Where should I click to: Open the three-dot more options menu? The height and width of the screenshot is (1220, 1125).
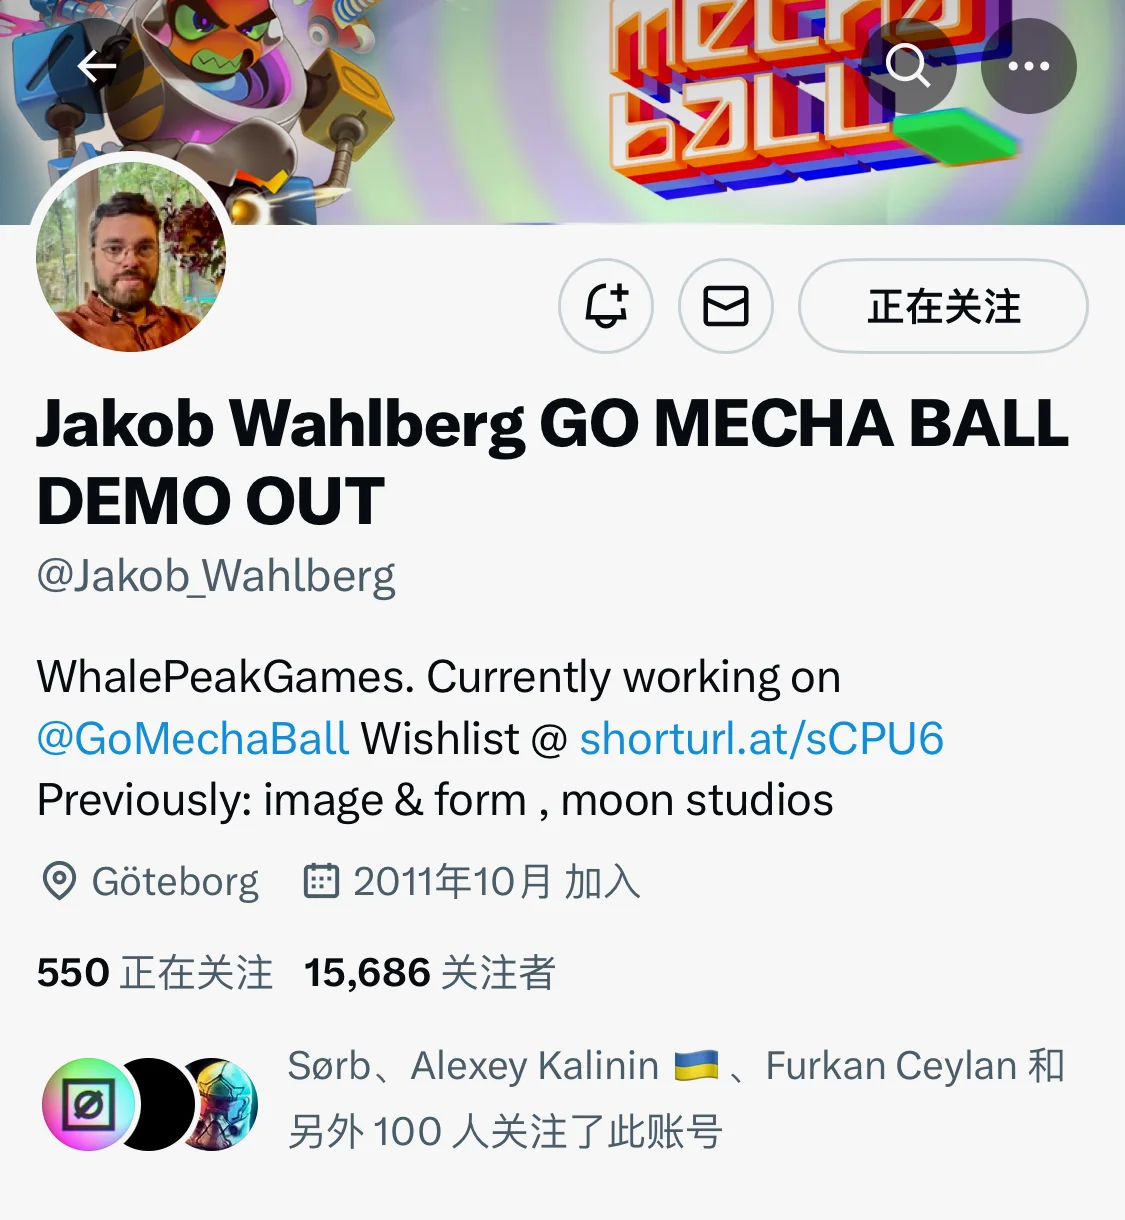click(1028, 67)
